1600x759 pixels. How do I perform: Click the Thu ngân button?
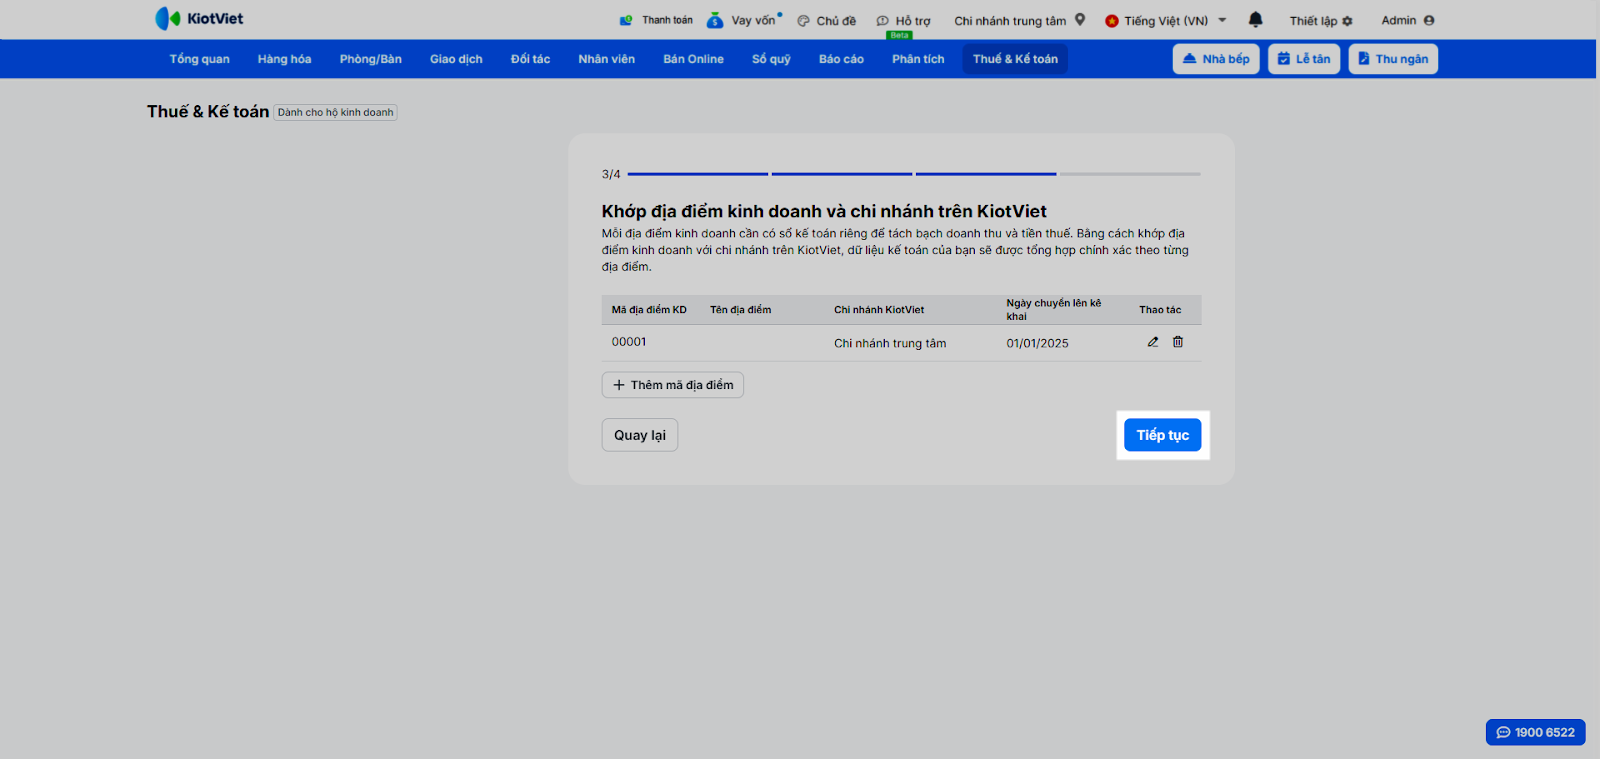pos(1393,59)
